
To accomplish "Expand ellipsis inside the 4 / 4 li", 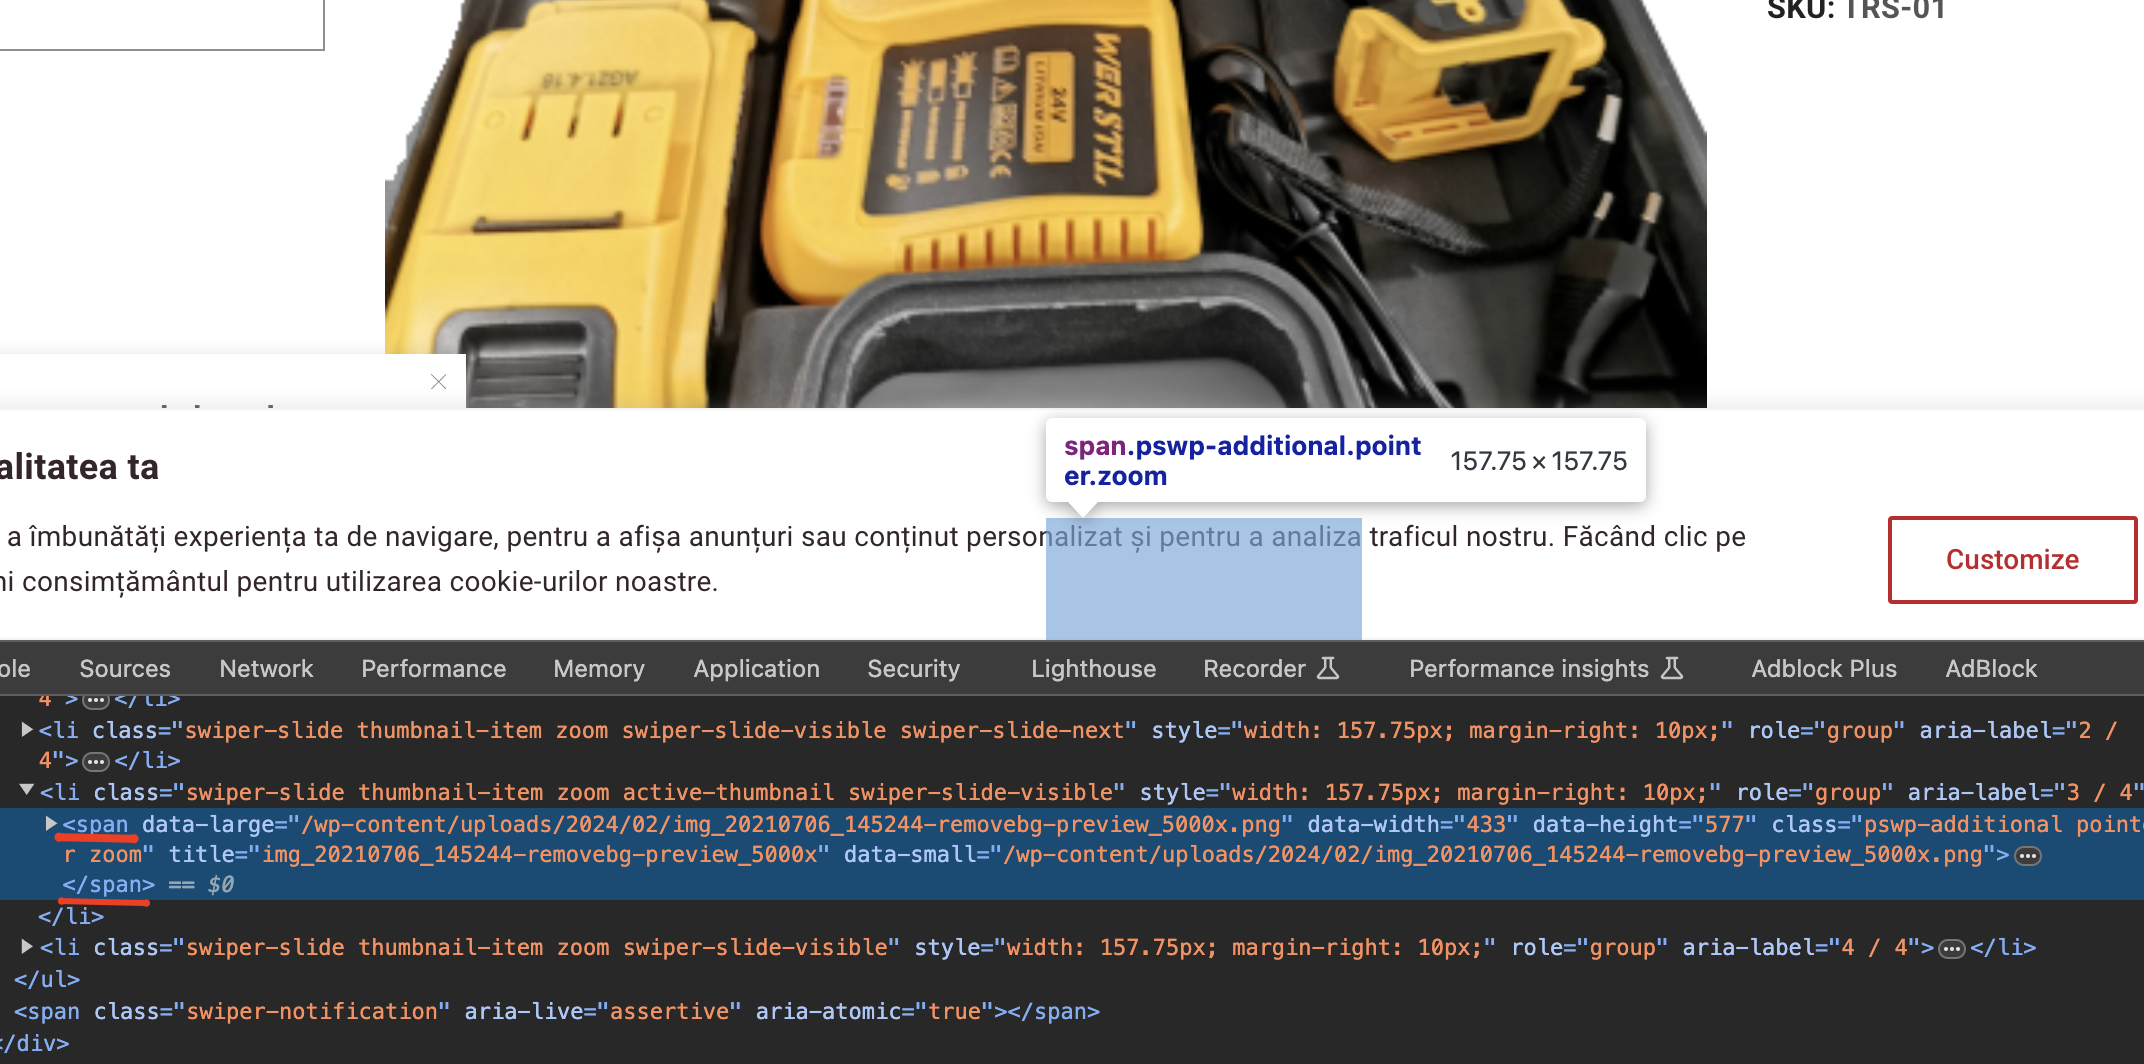I will pyautogui.click(x=1952, y=949).
